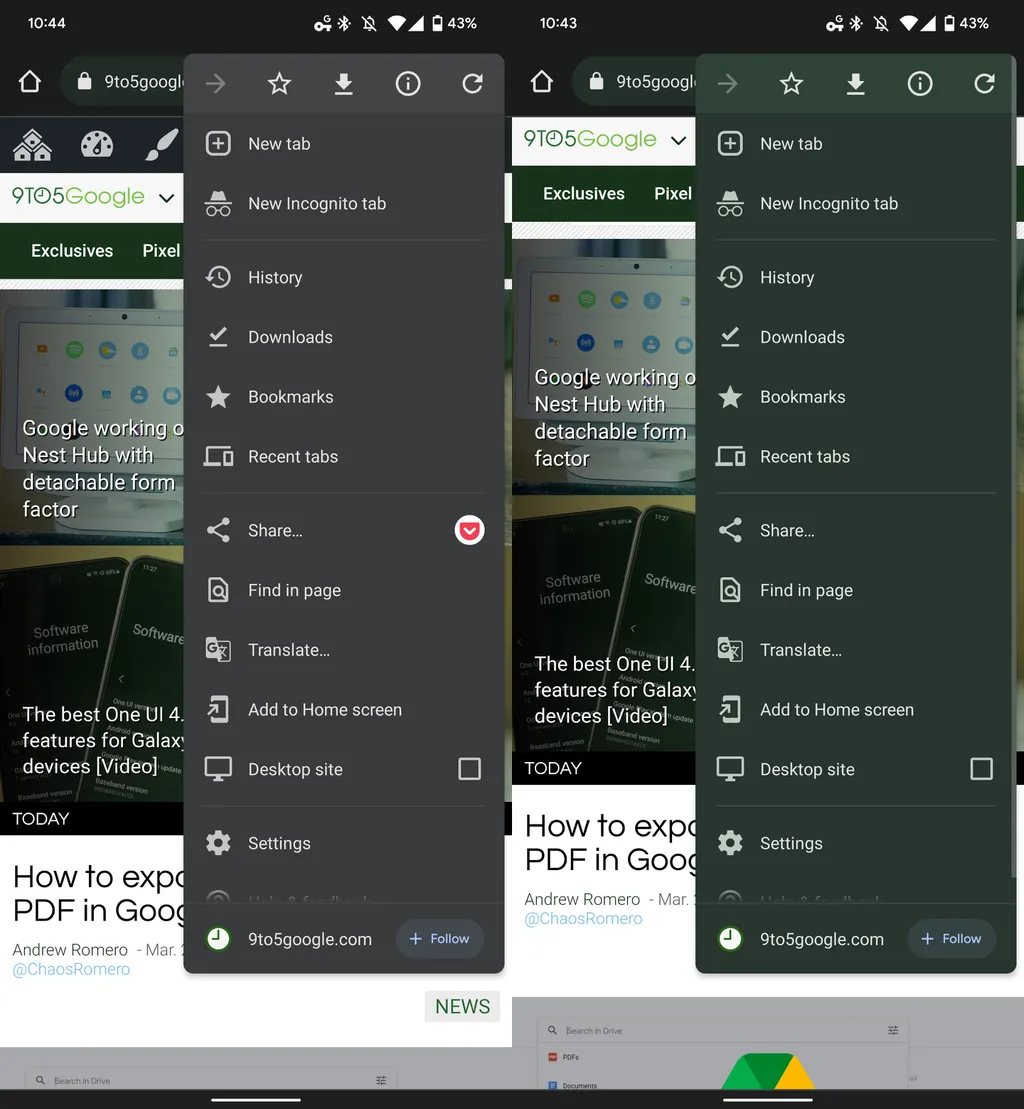The width and height of the screenshot is (1024, 1109).
Task: Tap the 9to5google.com clock icon in the right menu
Action: tap(730, 939)
